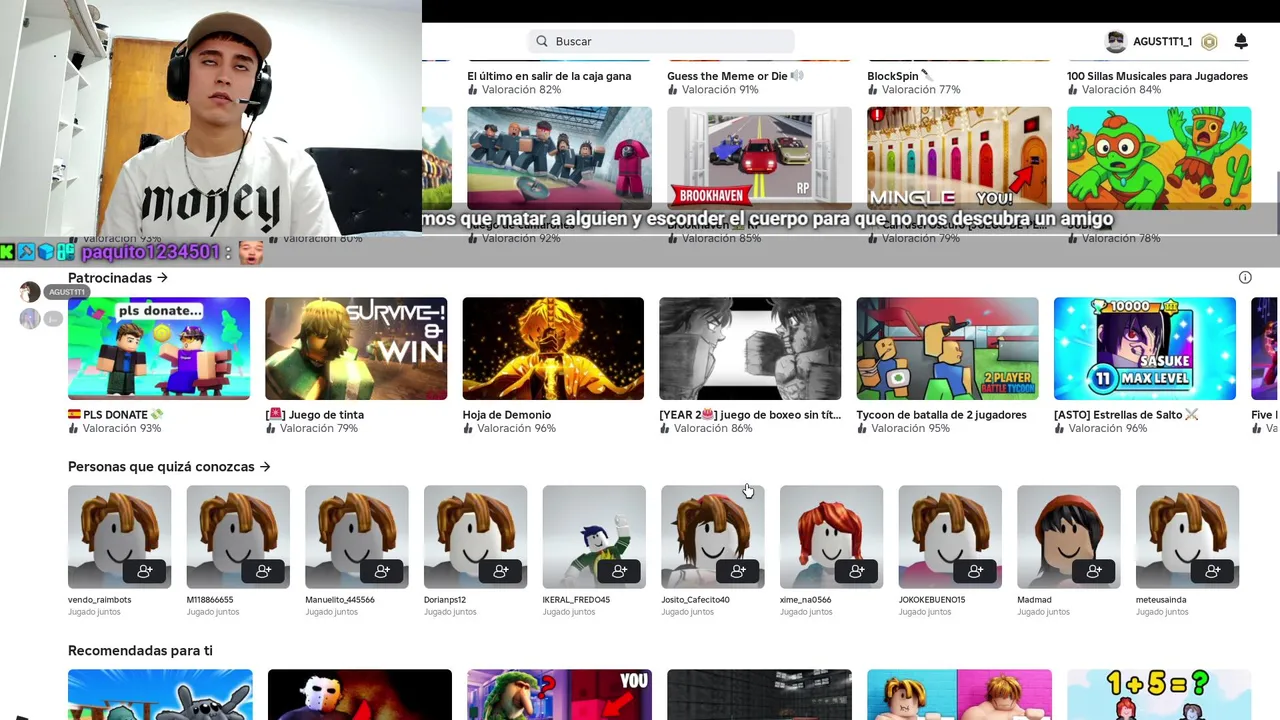This screenshot has width=1280, height=720.
Task: Click username JOKOKEBUENO15 text
Action: pyautogui.click(x=932, y=600)
